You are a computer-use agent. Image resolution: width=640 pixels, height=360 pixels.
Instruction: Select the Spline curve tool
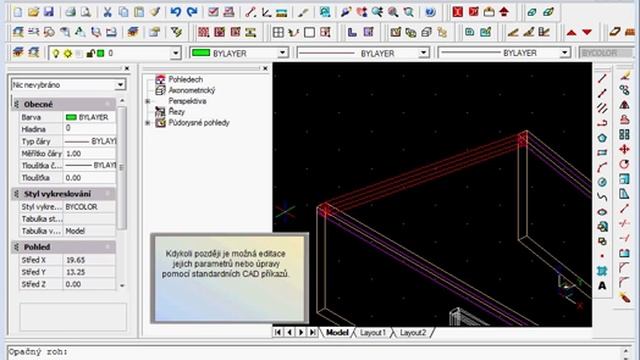click(602, 197)
